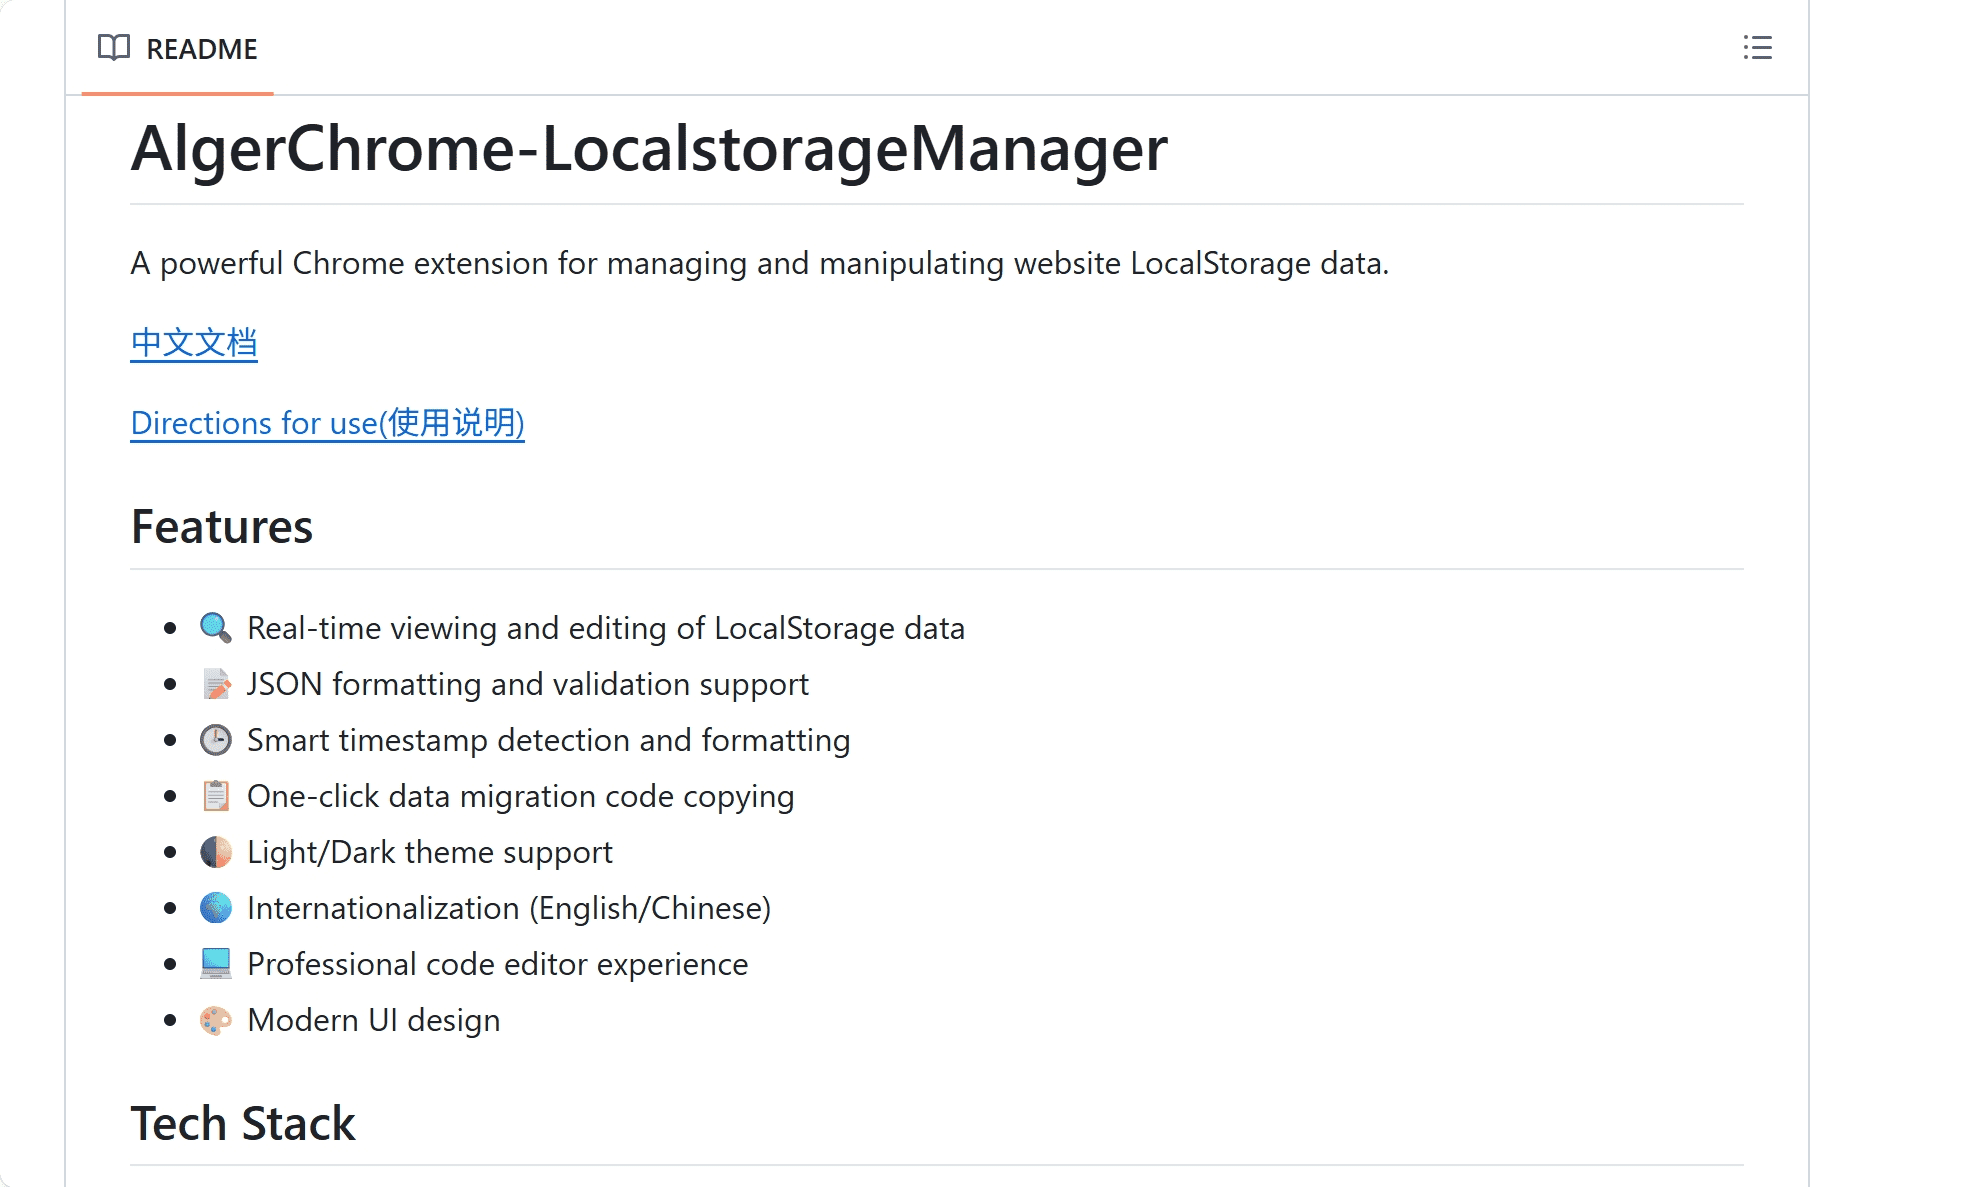This screenshot has height=1187, width=1973.
Task: Click the Features heading
Action: pyautogui.click(x=222, y=527)
